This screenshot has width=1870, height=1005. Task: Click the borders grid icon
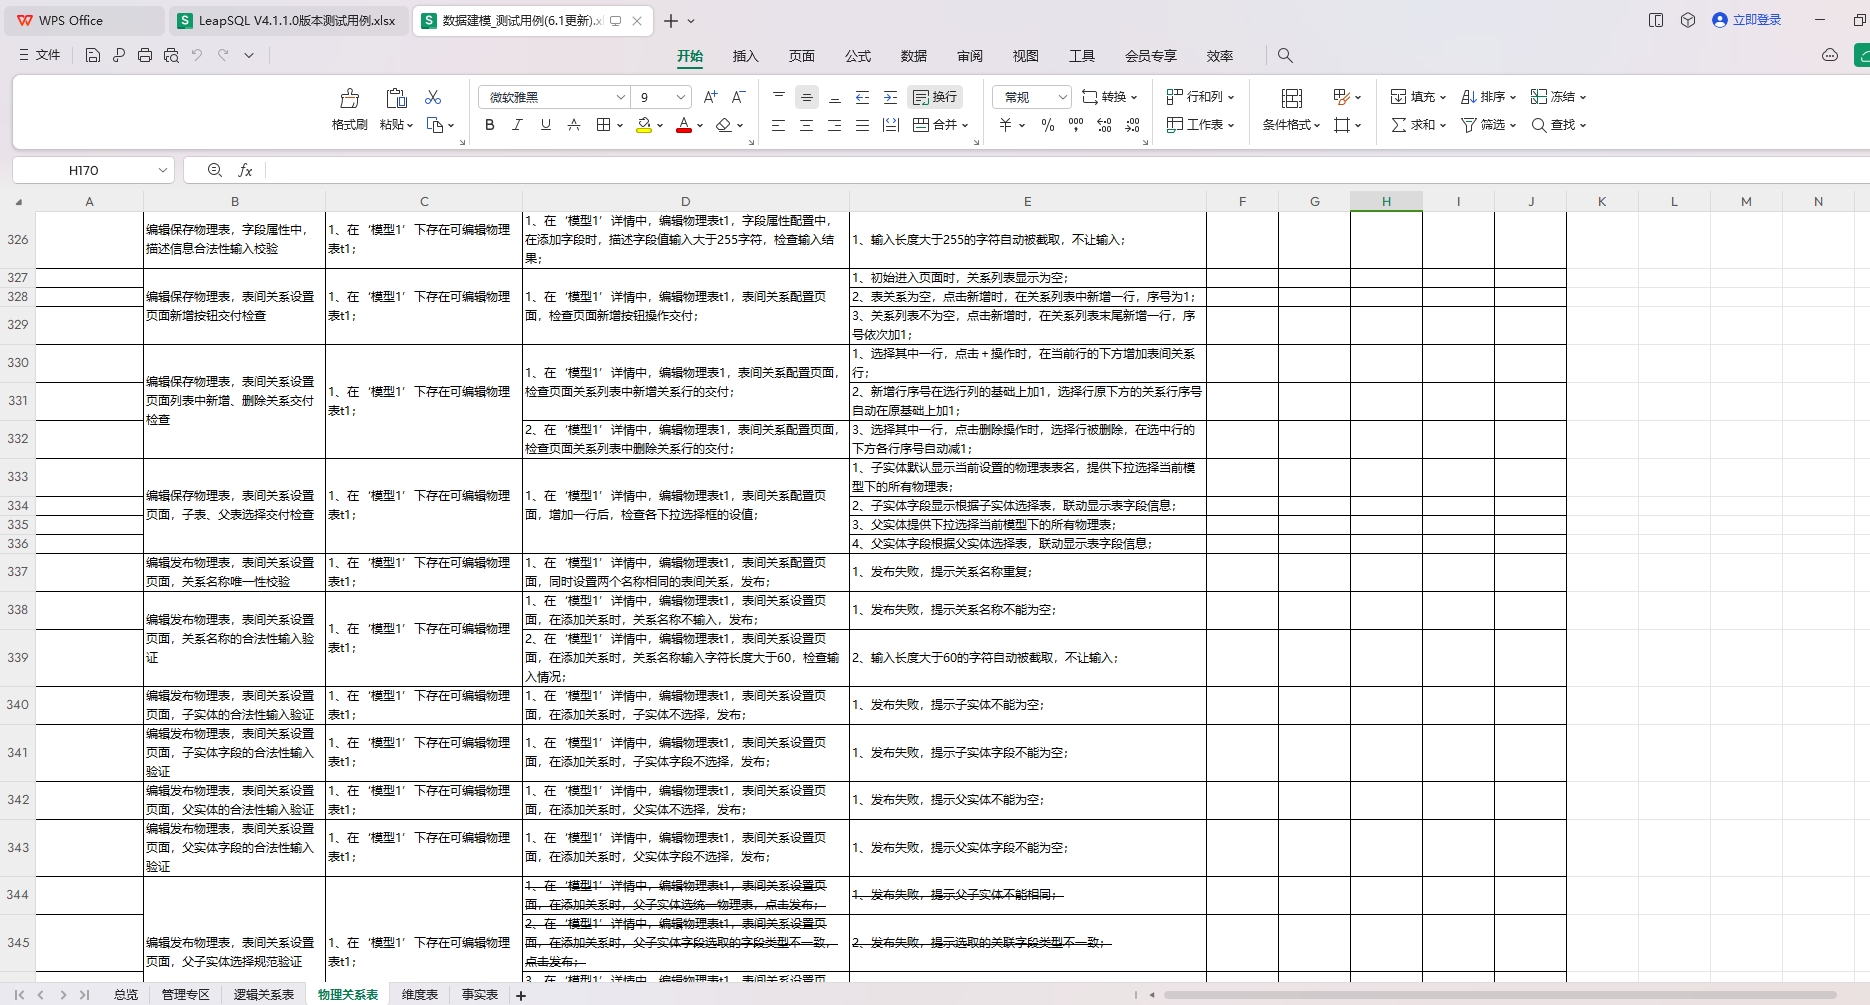tap(603, 125)
